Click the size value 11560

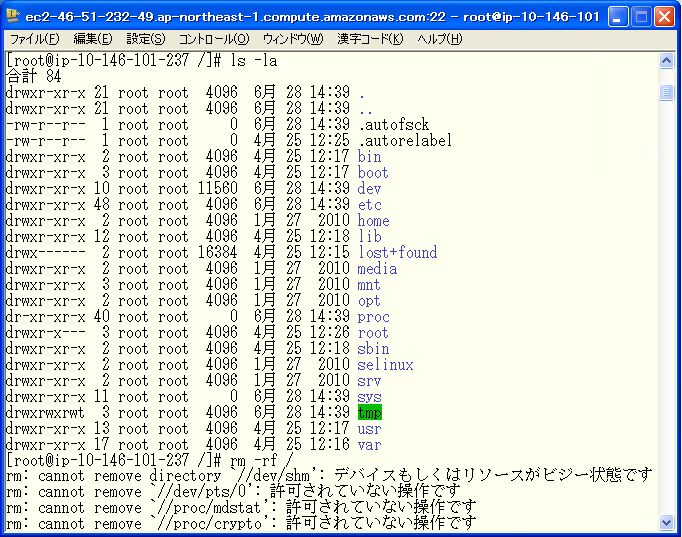coord(218,189)
